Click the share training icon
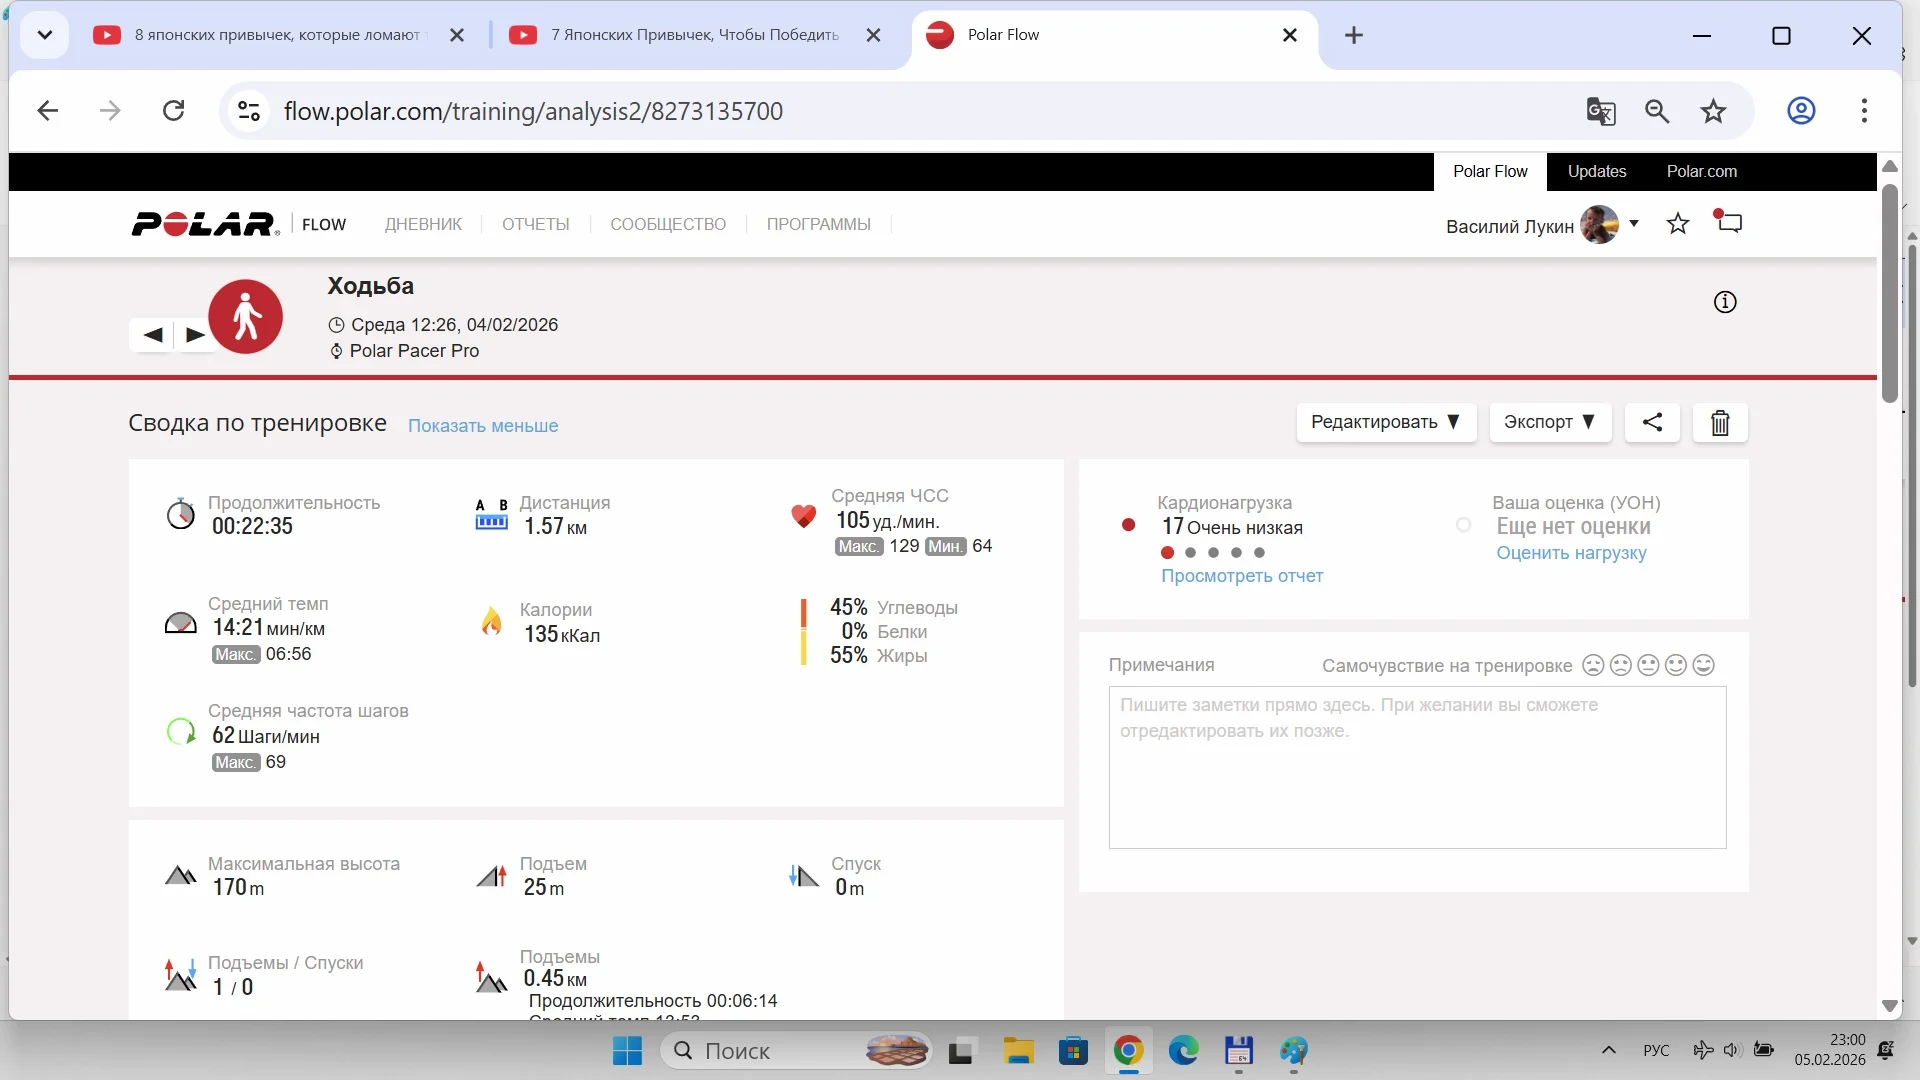Screen dimensions: 1920x1080 [x=1652, y=422]
